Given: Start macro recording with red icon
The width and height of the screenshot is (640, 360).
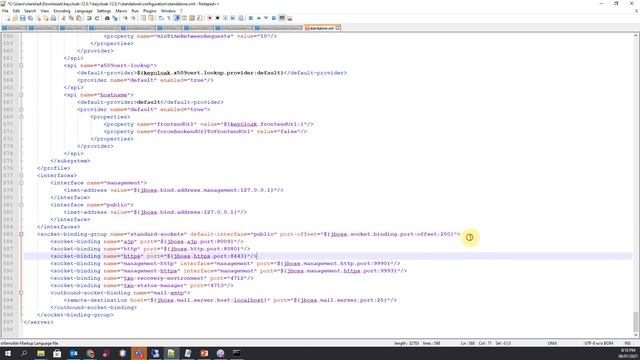Looking at the screenshot, I should [210, 18].
